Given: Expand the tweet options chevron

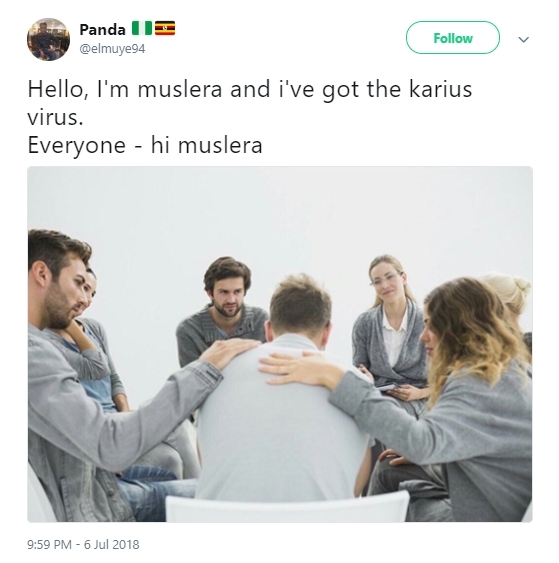Looking at the screenshot, I should (523, 39).
